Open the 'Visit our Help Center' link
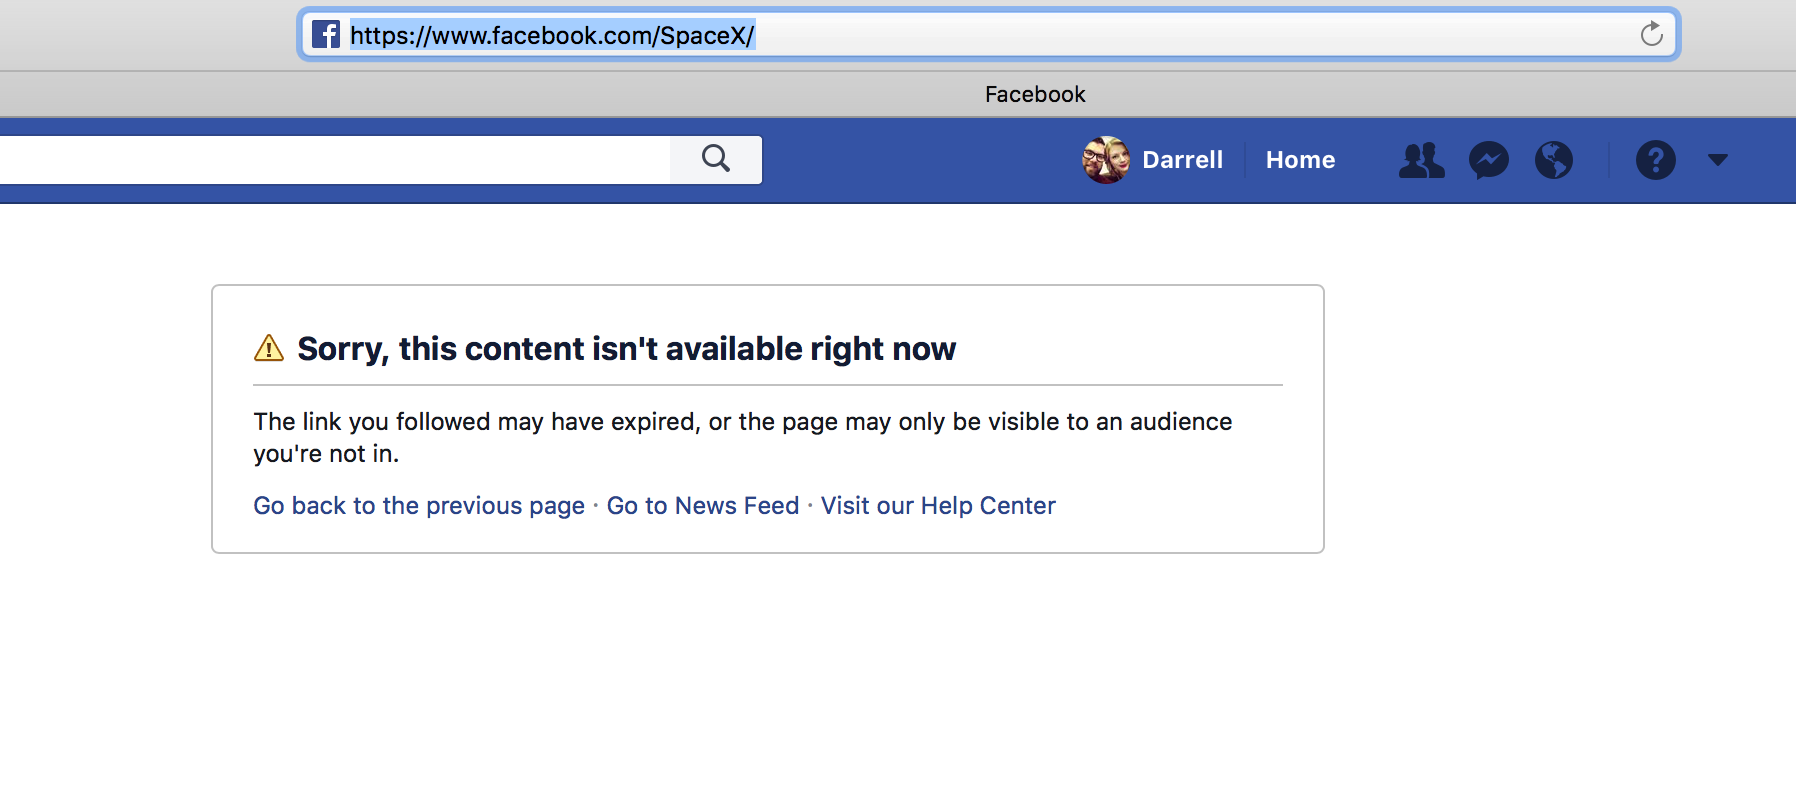Screen dimensions: 1796x786 938,506
